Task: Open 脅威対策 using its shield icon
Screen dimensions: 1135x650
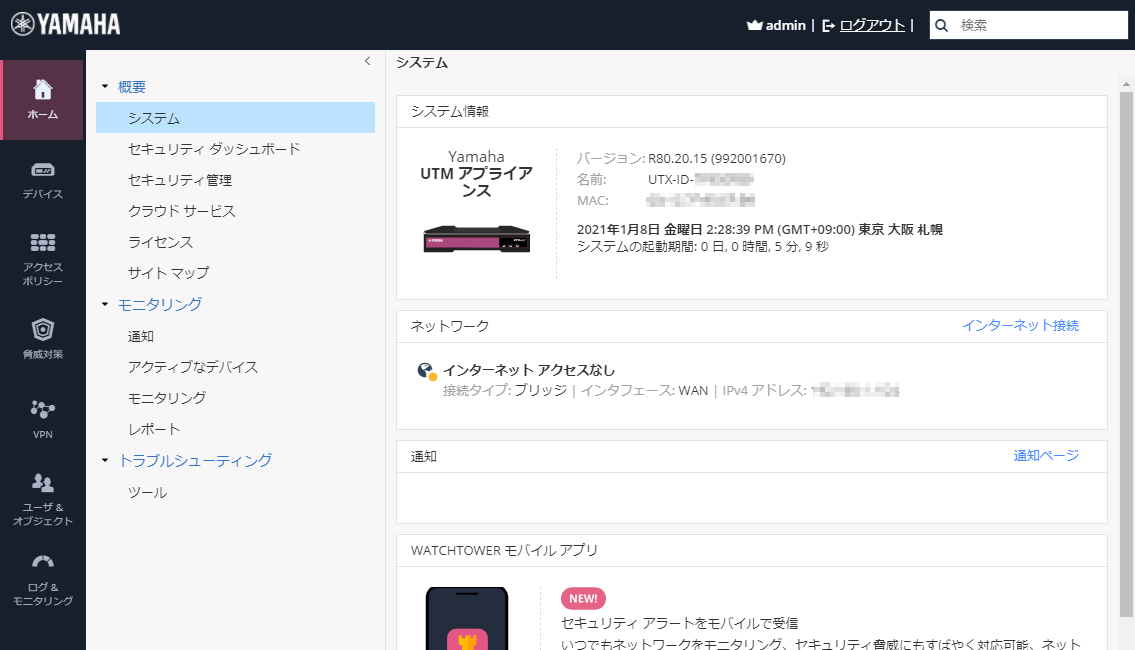Action: (x=42, y=330)
